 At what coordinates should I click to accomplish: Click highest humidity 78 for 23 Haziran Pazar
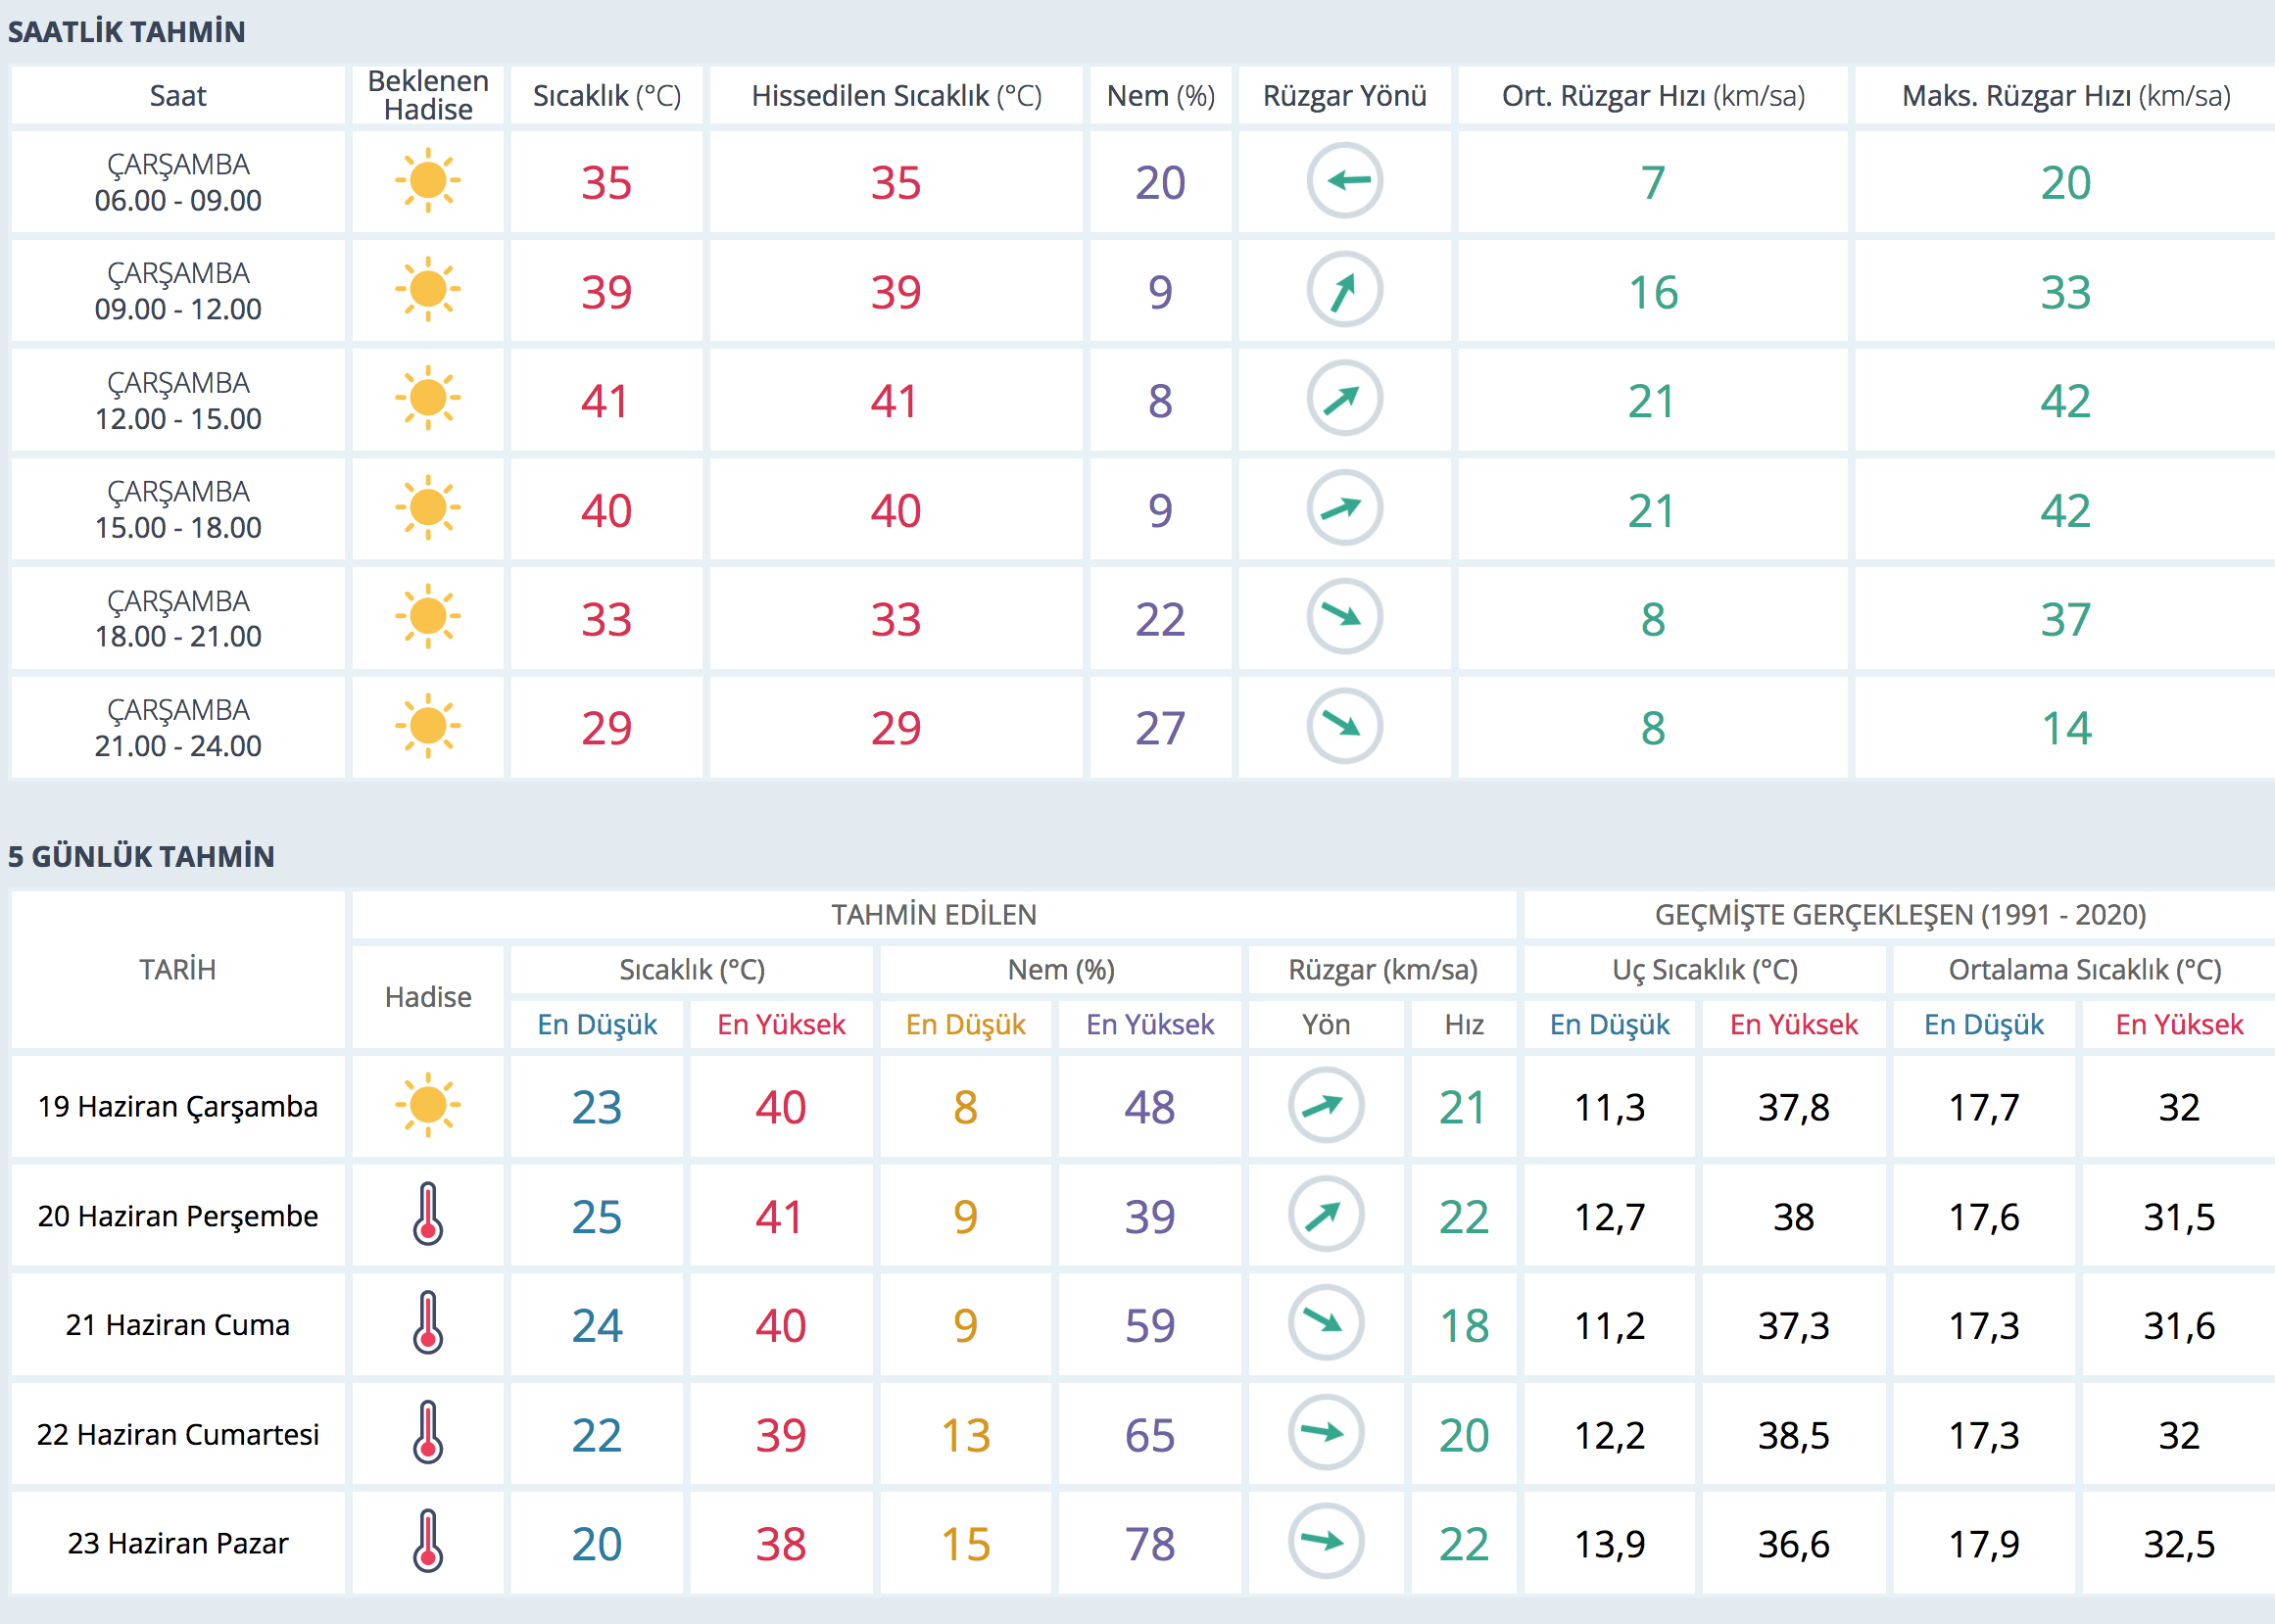click(1150, 1544)
